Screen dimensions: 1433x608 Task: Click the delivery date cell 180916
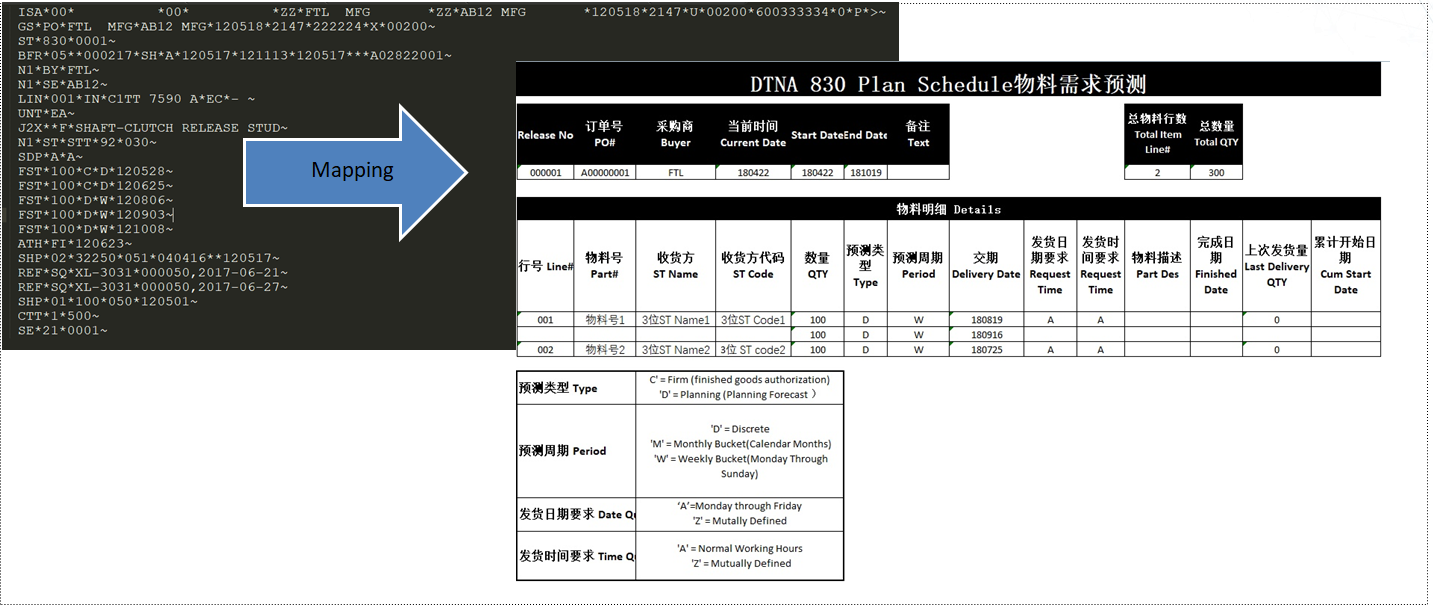point(986,335)
